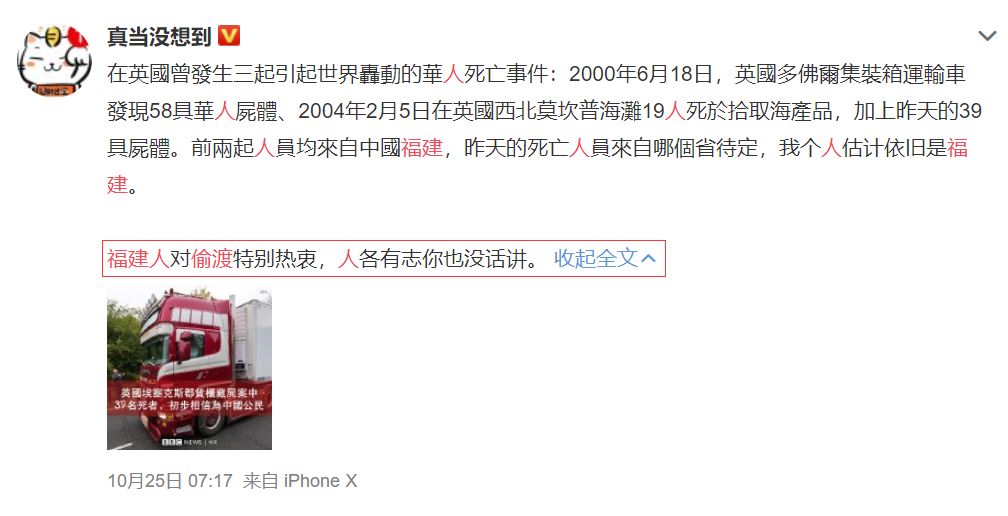Open the post options chevron at top right
This screenshot has height=516, width=1008.
point(987,36)
